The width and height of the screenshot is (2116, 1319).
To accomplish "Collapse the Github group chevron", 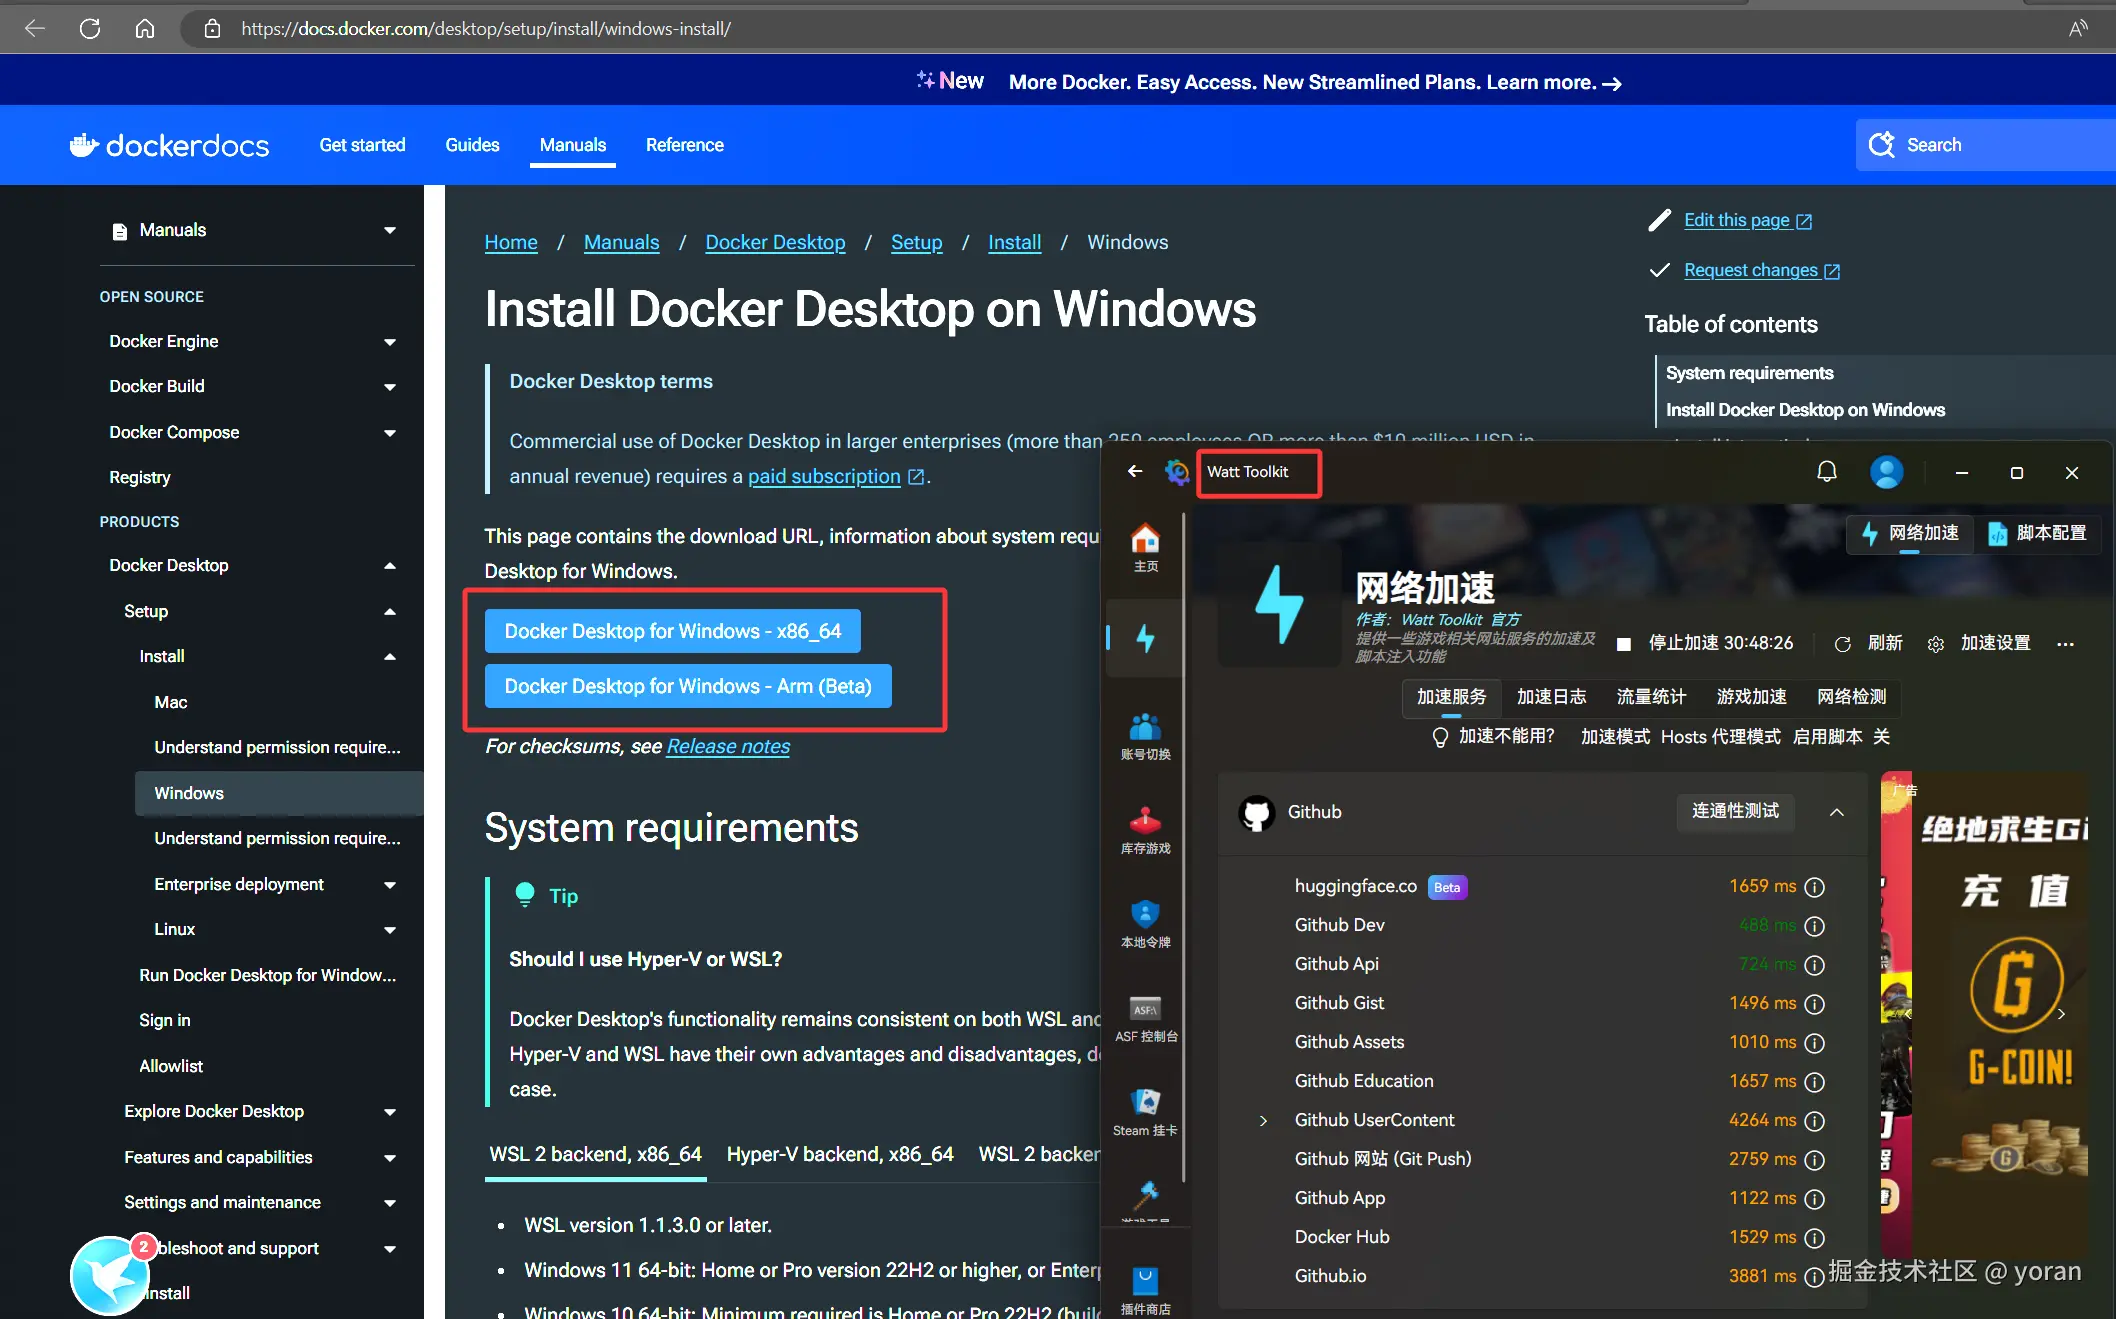I will 1837,812.
